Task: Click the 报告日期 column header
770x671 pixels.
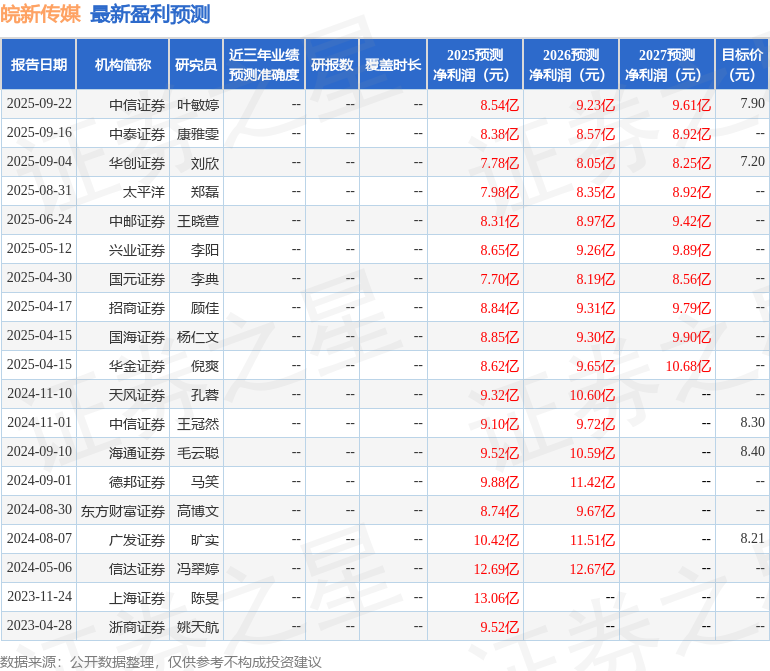Action: click(38, 64)
